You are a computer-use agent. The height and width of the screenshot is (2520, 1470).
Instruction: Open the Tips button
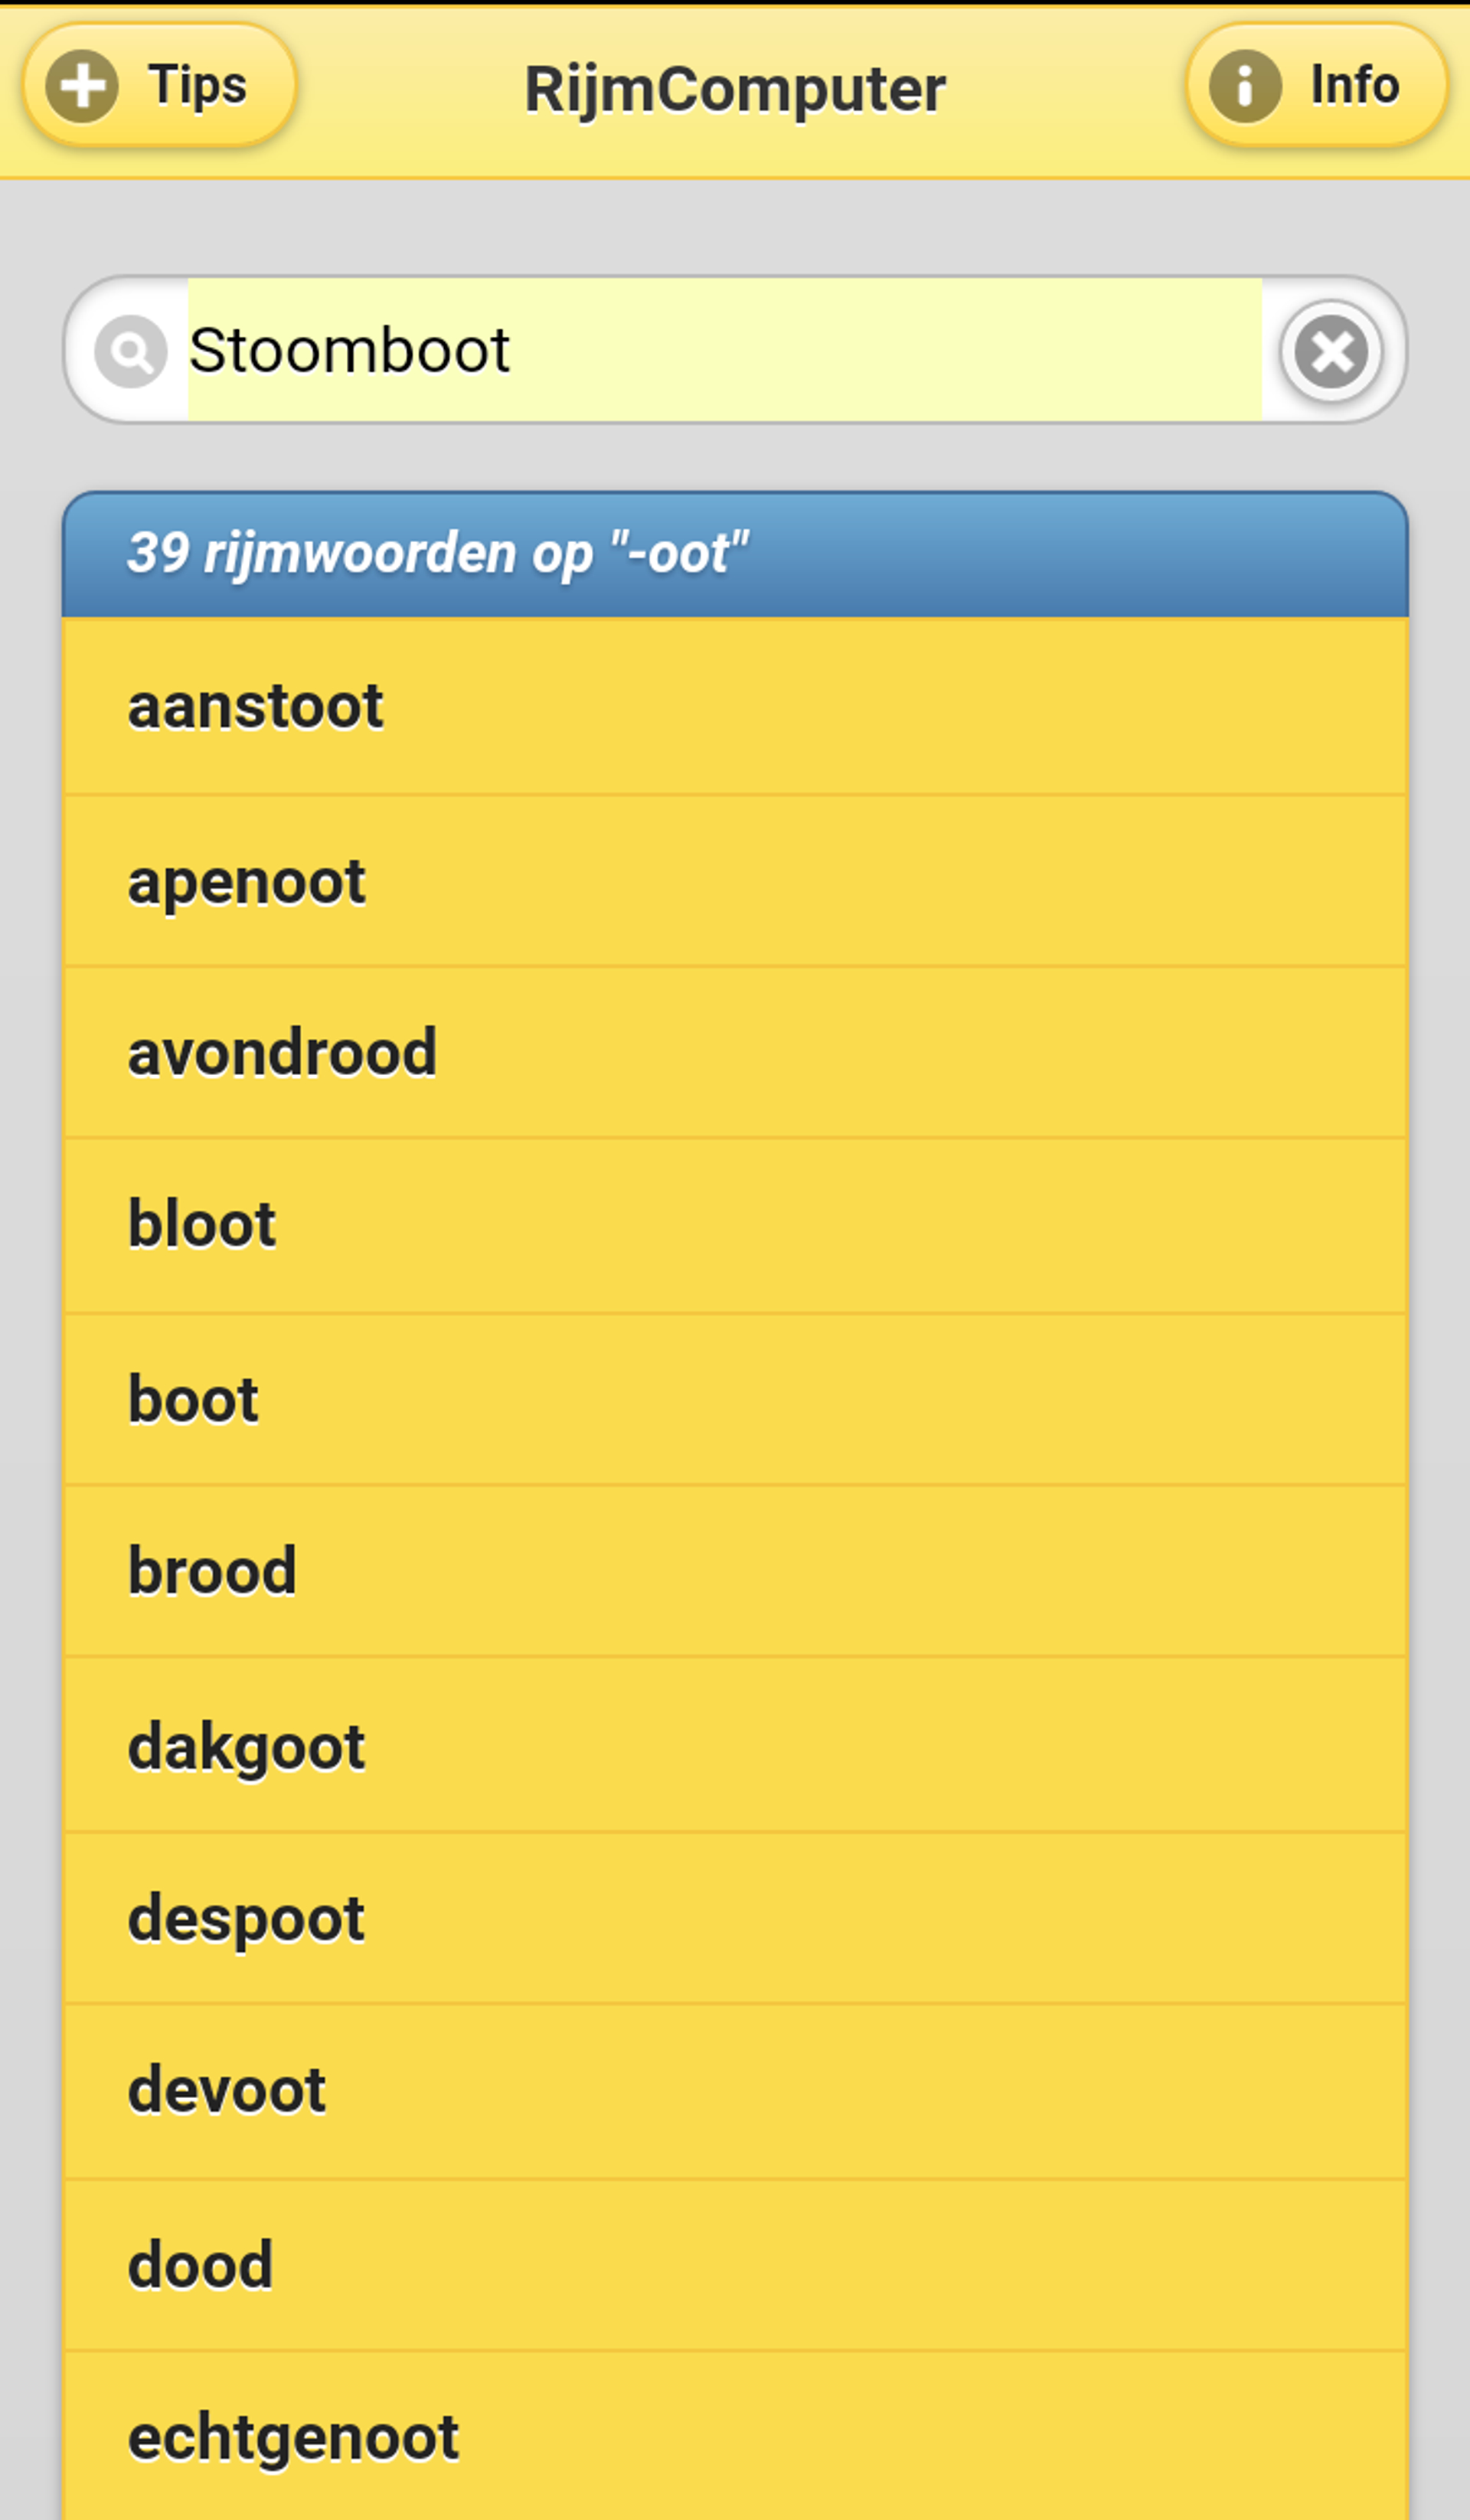[160, 86]
